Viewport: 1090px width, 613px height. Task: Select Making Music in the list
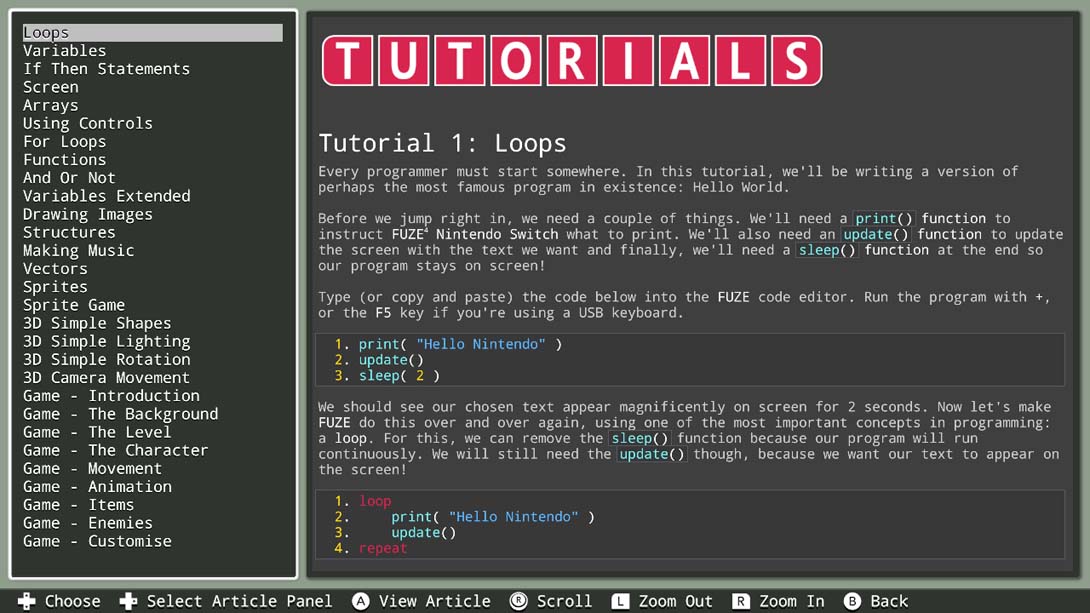(79, 250)
